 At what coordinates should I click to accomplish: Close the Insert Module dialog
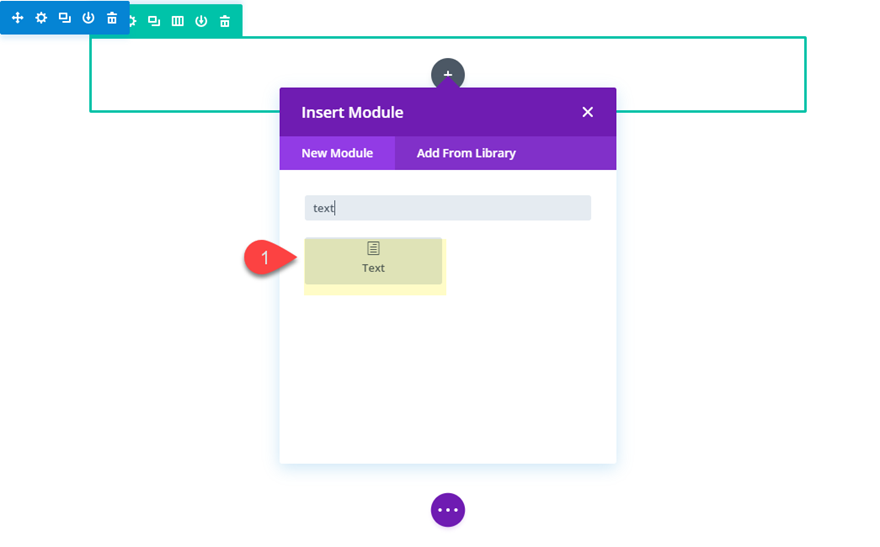[x=588, y=112]
